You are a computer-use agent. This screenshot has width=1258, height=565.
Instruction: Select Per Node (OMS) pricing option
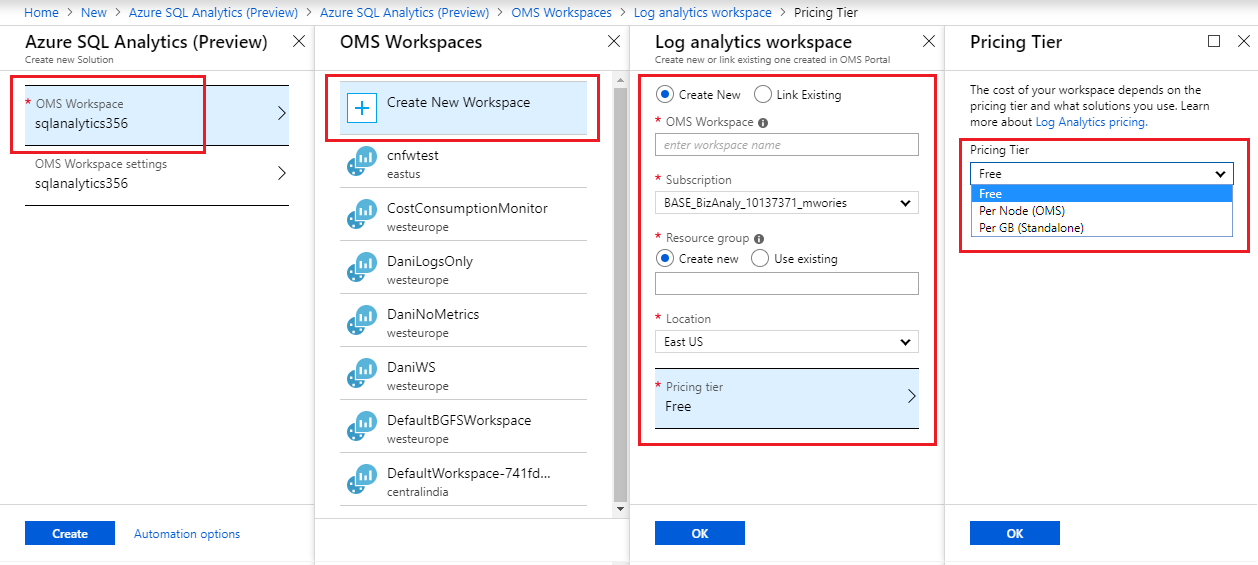[x=1101, y=211]
